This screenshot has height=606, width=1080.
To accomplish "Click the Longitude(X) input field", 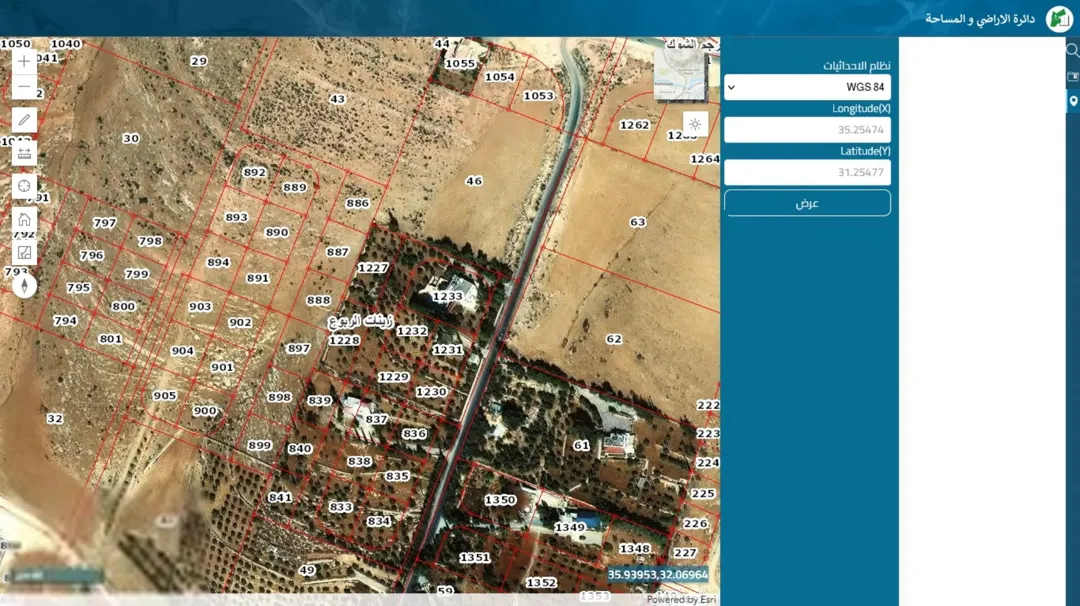I will 807,129.
